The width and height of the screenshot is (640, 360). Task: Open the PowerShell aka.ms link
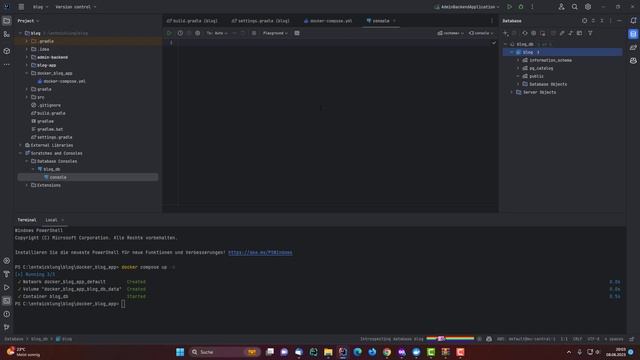260,253
